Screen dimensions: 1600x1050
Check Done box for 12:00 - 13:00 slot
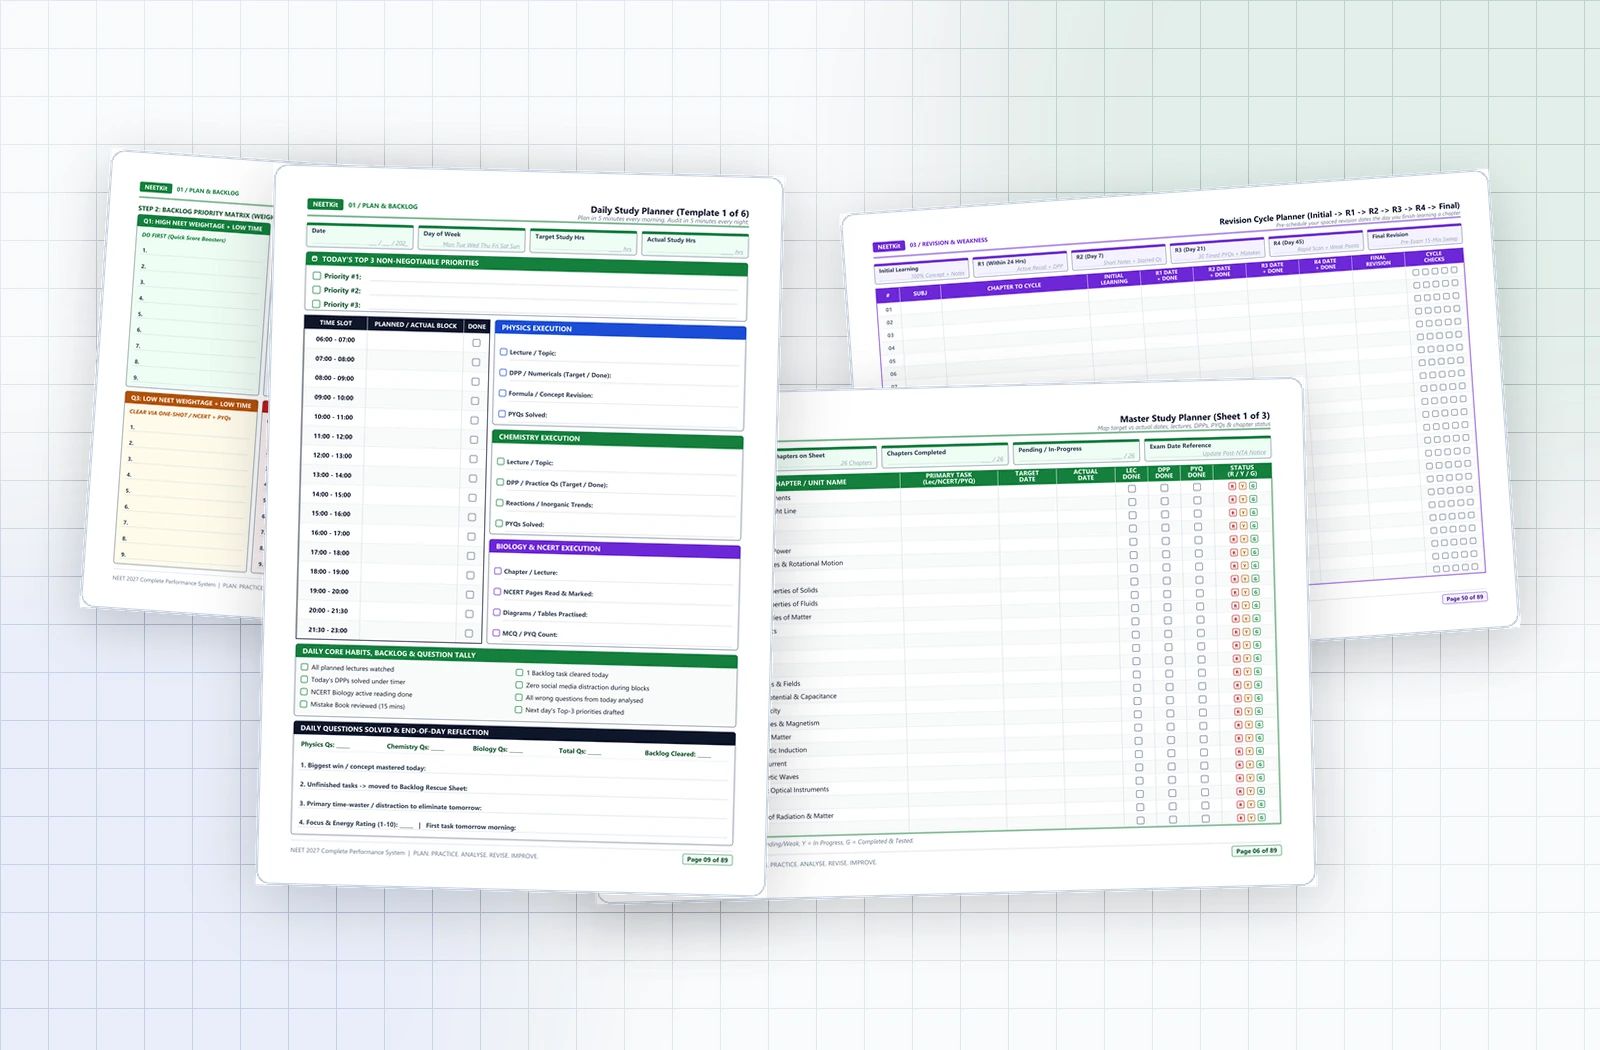pos(474,459)
